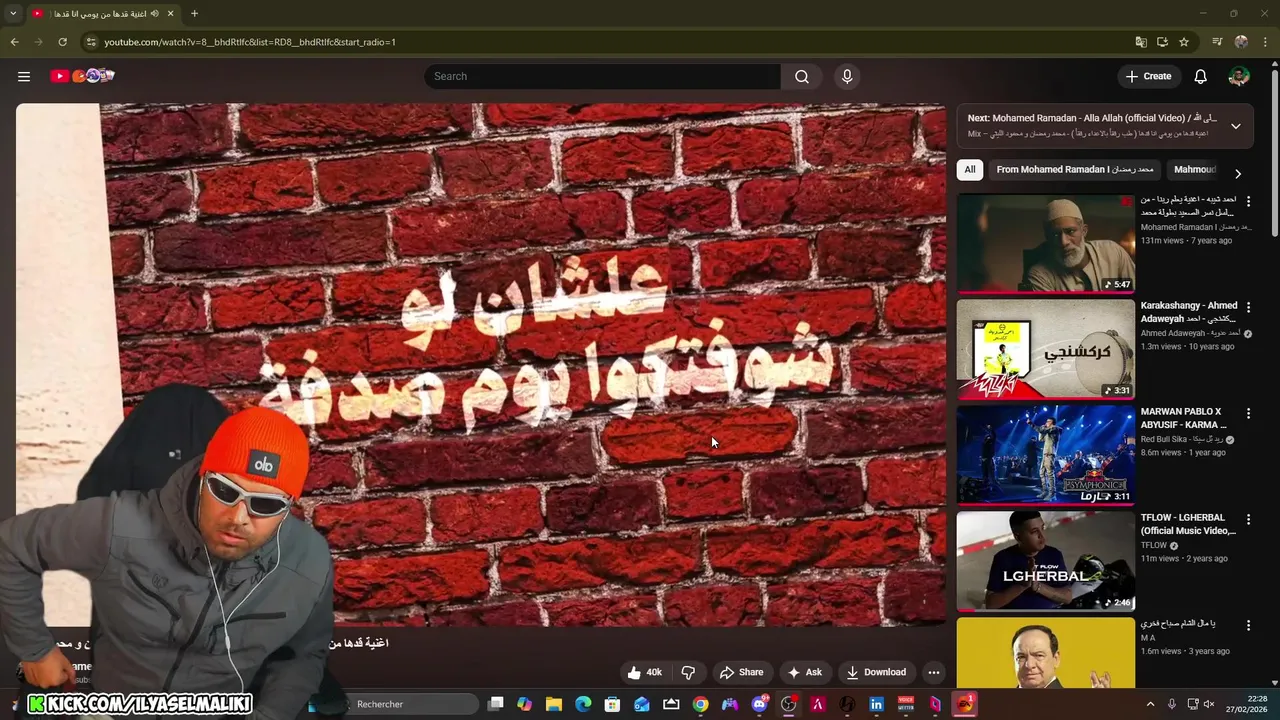Visit the TFLOW channel name
This screenshot has width=1280, height=720.
pyautogui.click(x=1154, y=545)
